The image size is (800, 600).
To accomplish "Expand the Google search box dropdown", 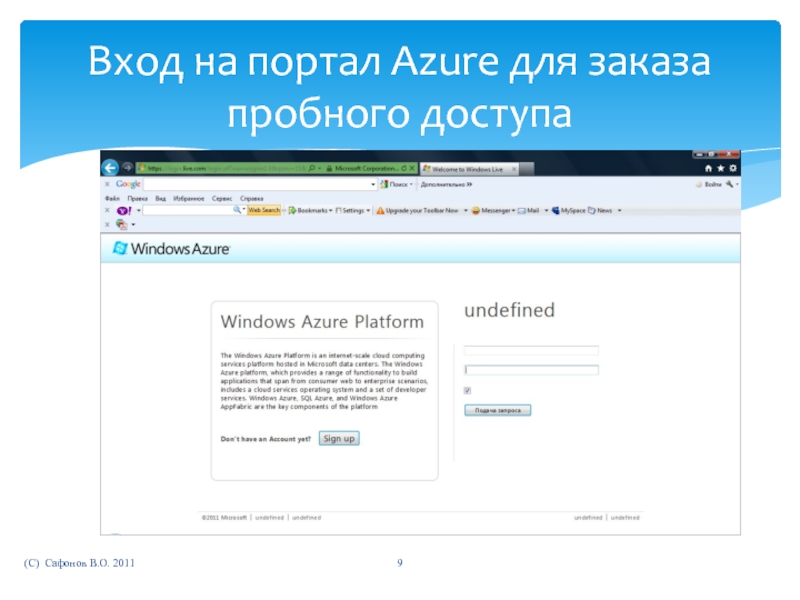I will pyautogui.click(x=373, y=184).
